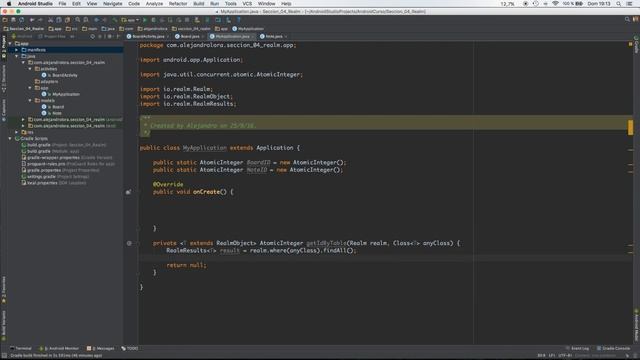Open the Navigate menu

(x=113, y=4)
